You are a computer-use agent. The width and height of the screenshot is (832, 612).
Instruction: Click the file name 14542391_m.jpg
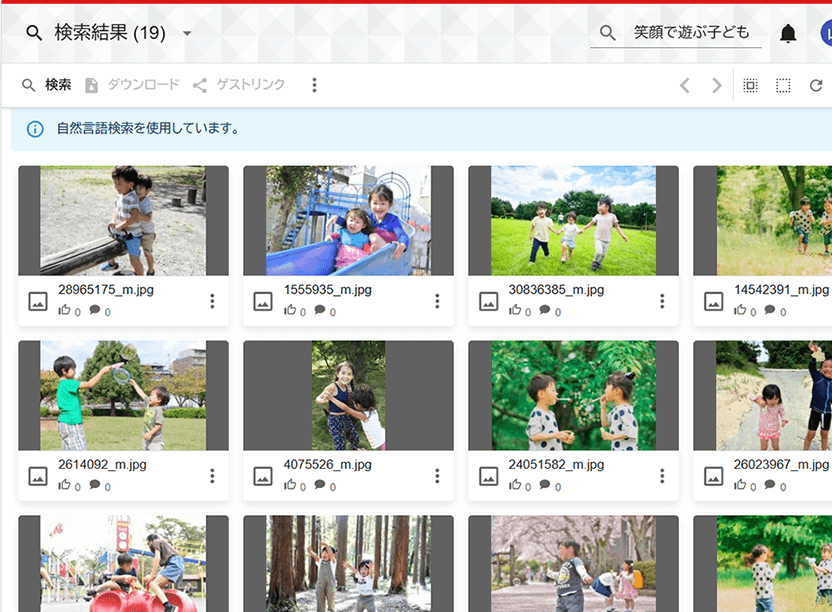click(x=781, y=290)
